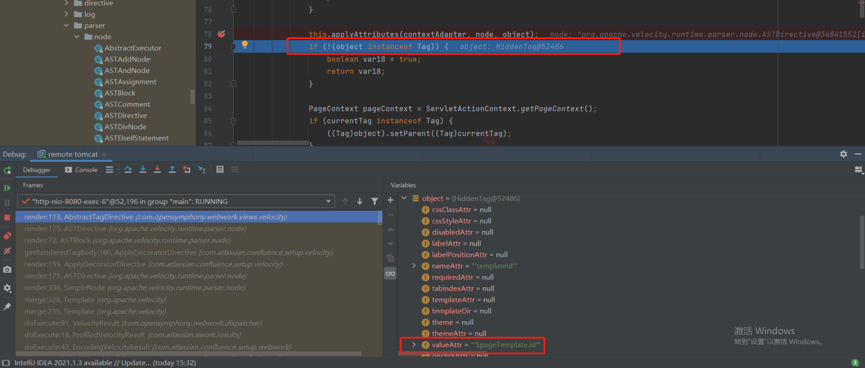The image size is (865, 368).
Task: Expand the valueAttr variable
Action: pos(414,345)
